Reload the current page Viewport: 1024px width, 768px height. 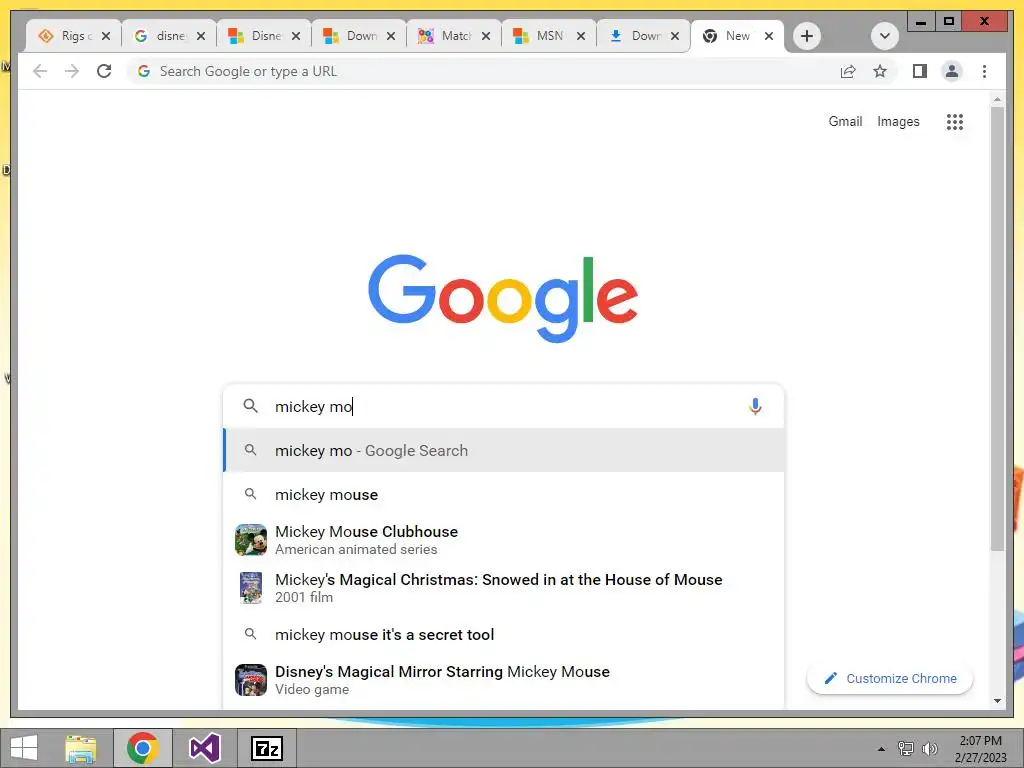[104, 71]
